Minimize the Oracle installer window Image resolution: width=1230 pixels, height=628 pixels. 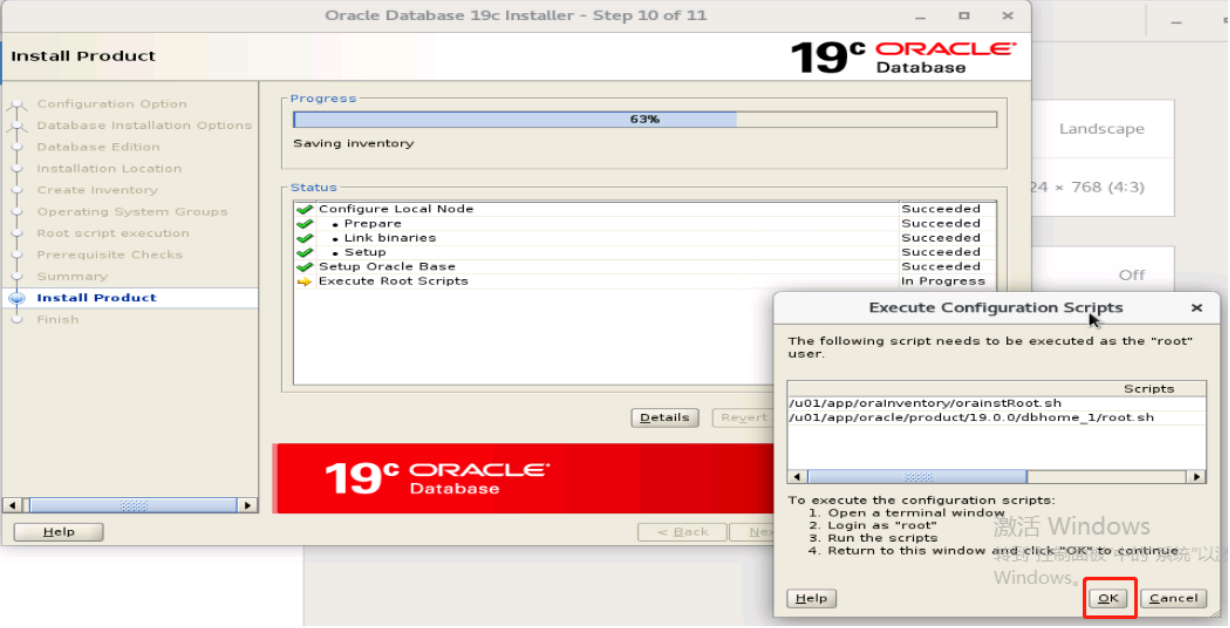coord(921,16)
